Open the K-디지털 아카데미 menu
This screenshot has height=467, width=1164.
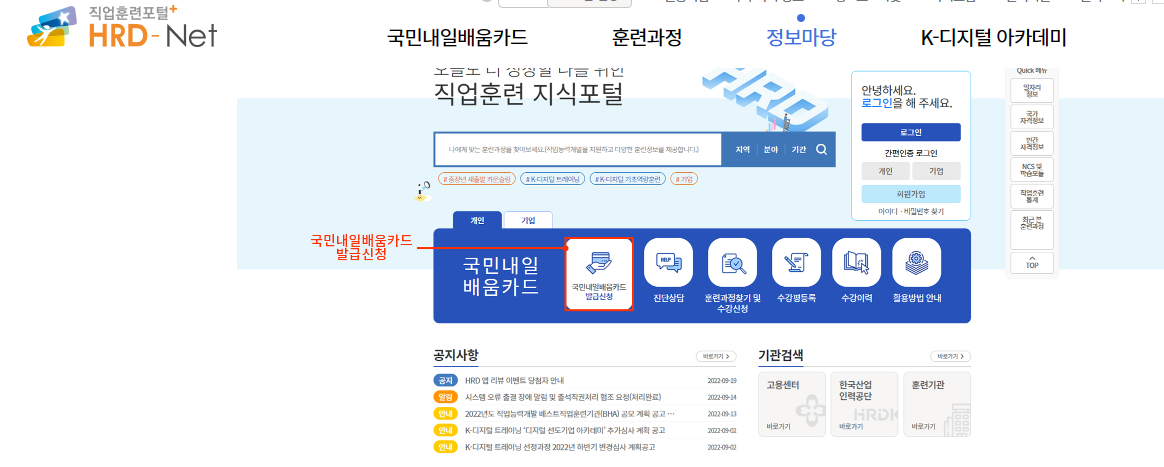pyautogui.click(x=993, y=37)
